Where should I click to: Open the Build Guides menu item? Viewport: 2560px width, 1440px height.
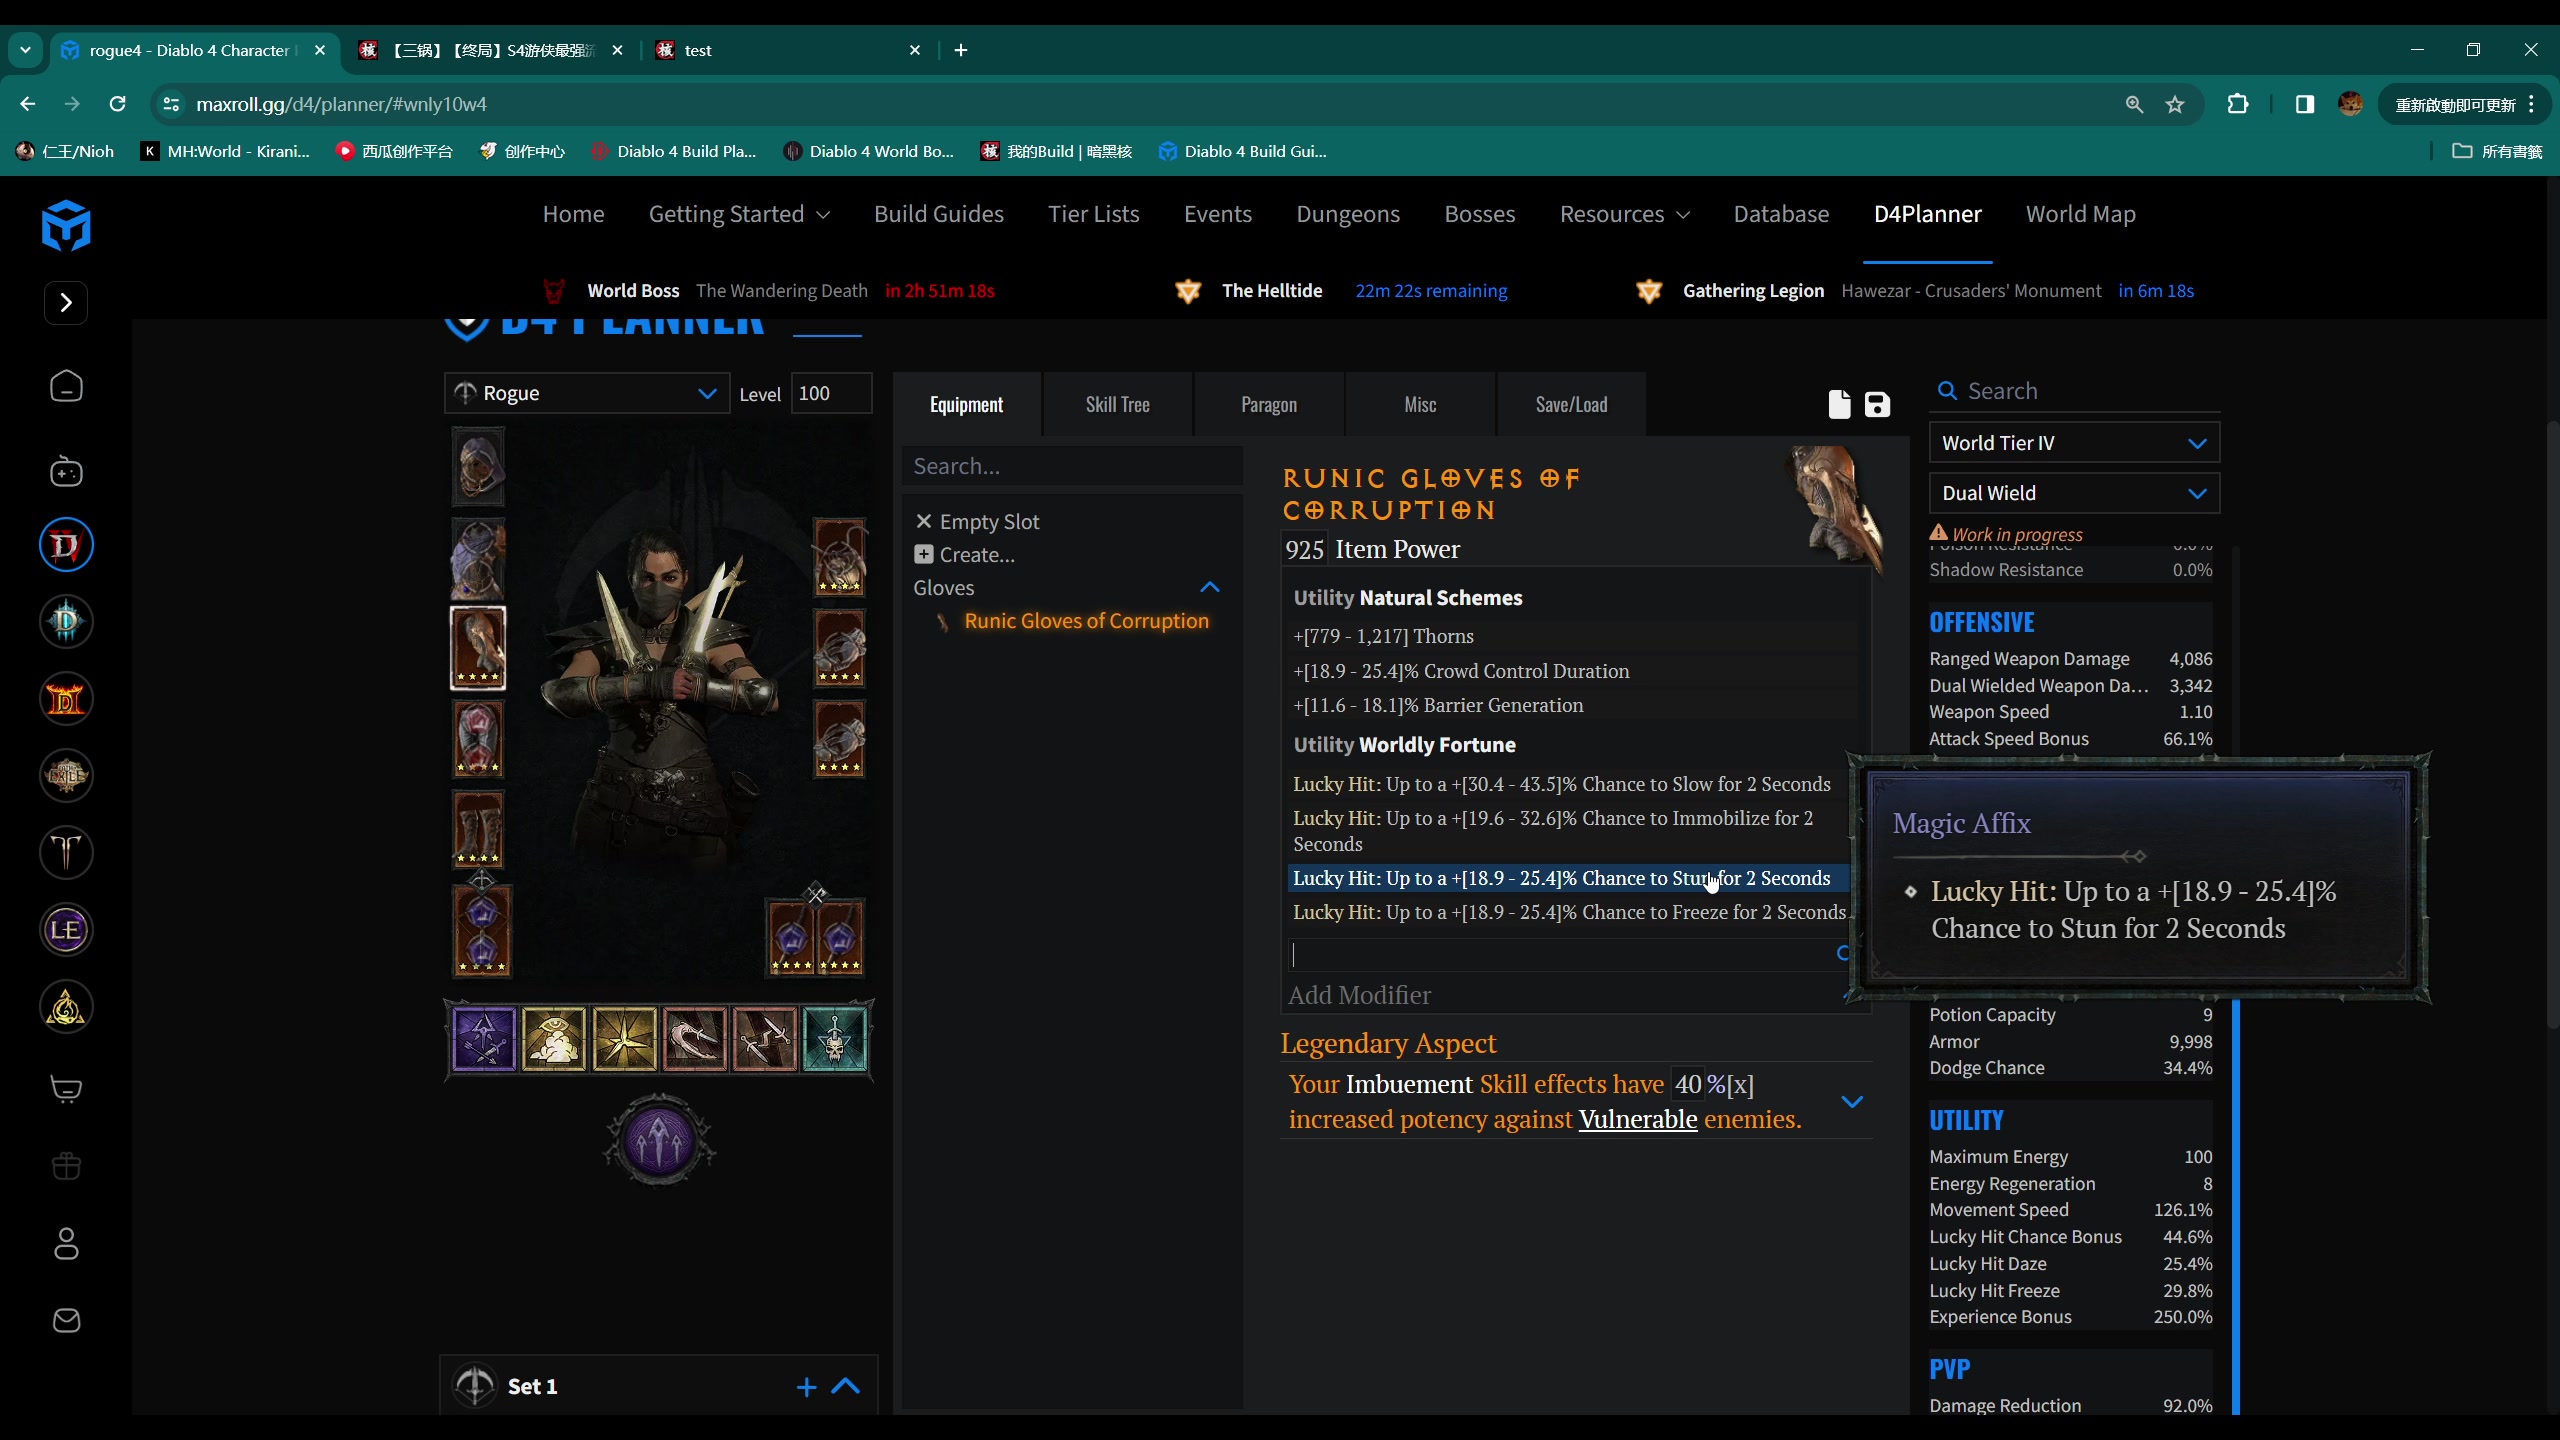[939, 214]
